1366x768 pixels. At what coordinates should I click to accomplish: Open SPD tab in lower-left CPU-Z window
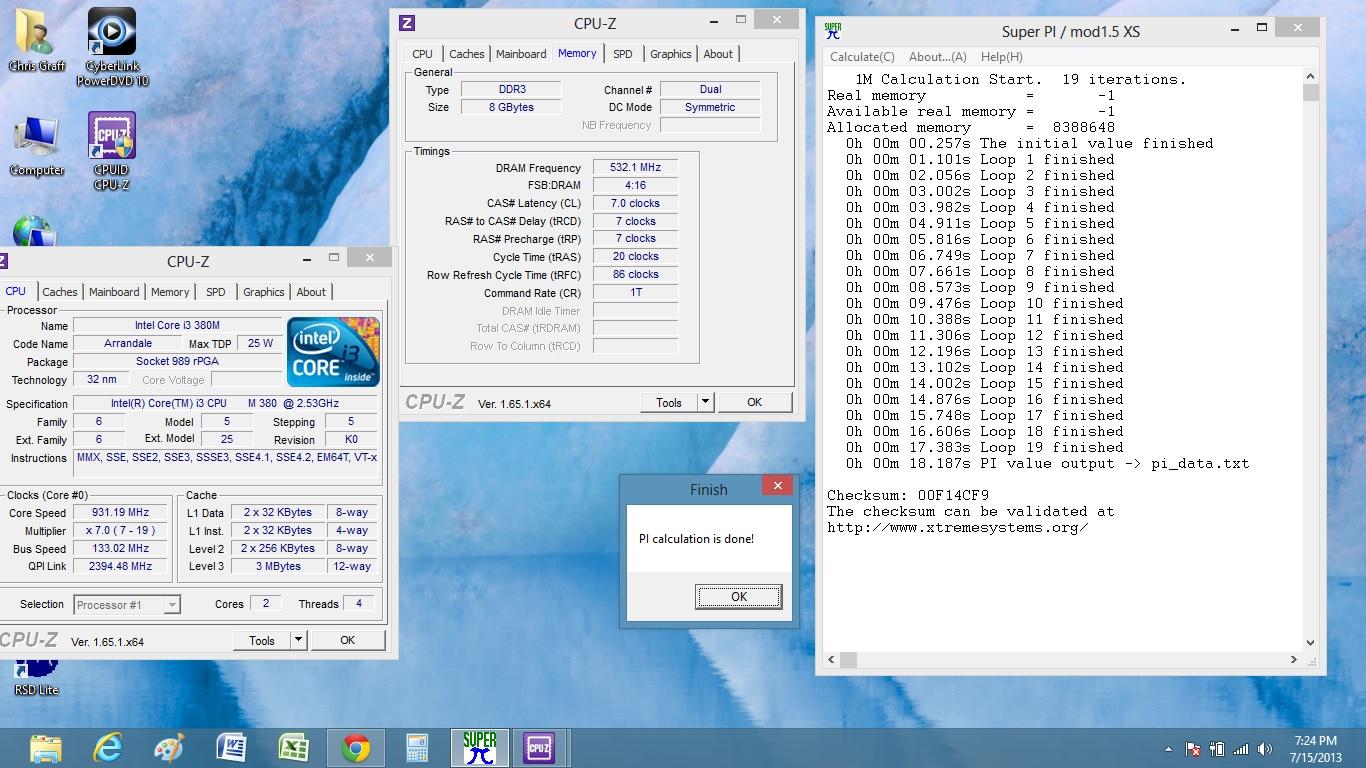point(216,292)
